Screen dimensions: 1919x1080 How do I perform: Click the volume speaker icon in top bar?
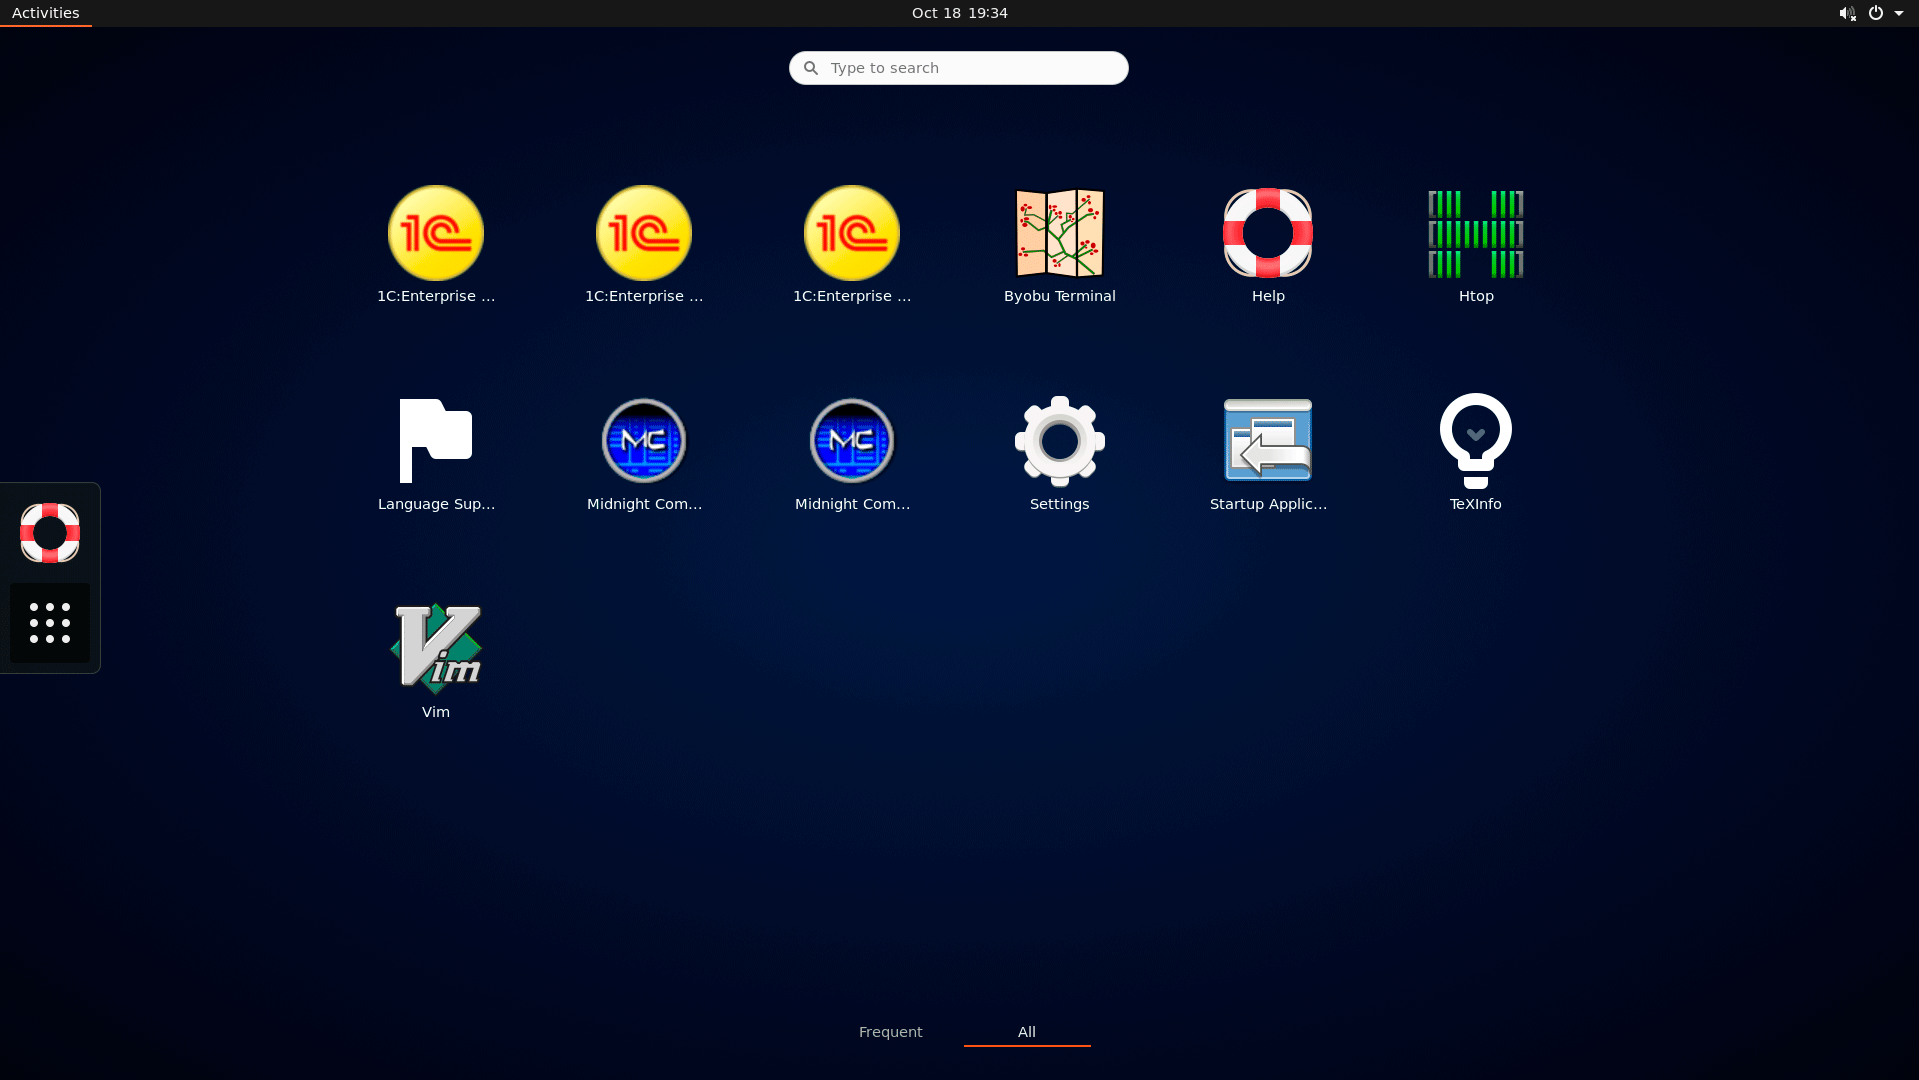[x=1847, y=13]
